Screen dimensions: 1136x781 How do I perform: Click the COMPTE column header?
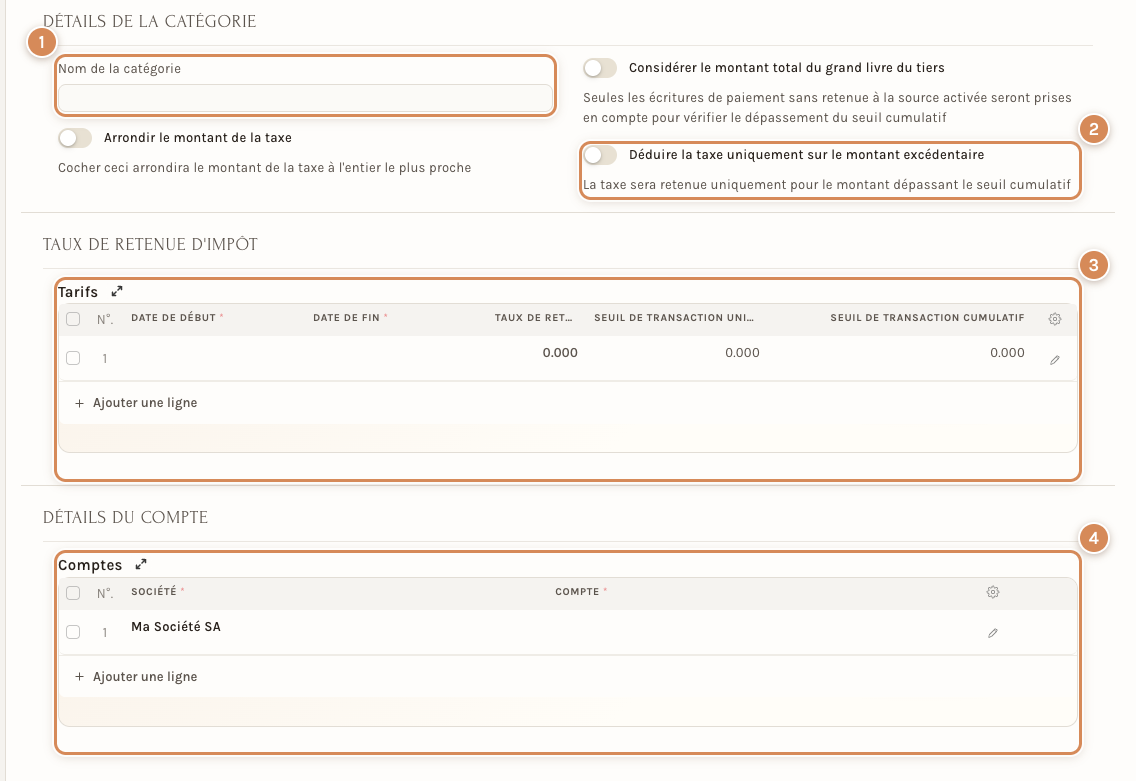point(581,592)
